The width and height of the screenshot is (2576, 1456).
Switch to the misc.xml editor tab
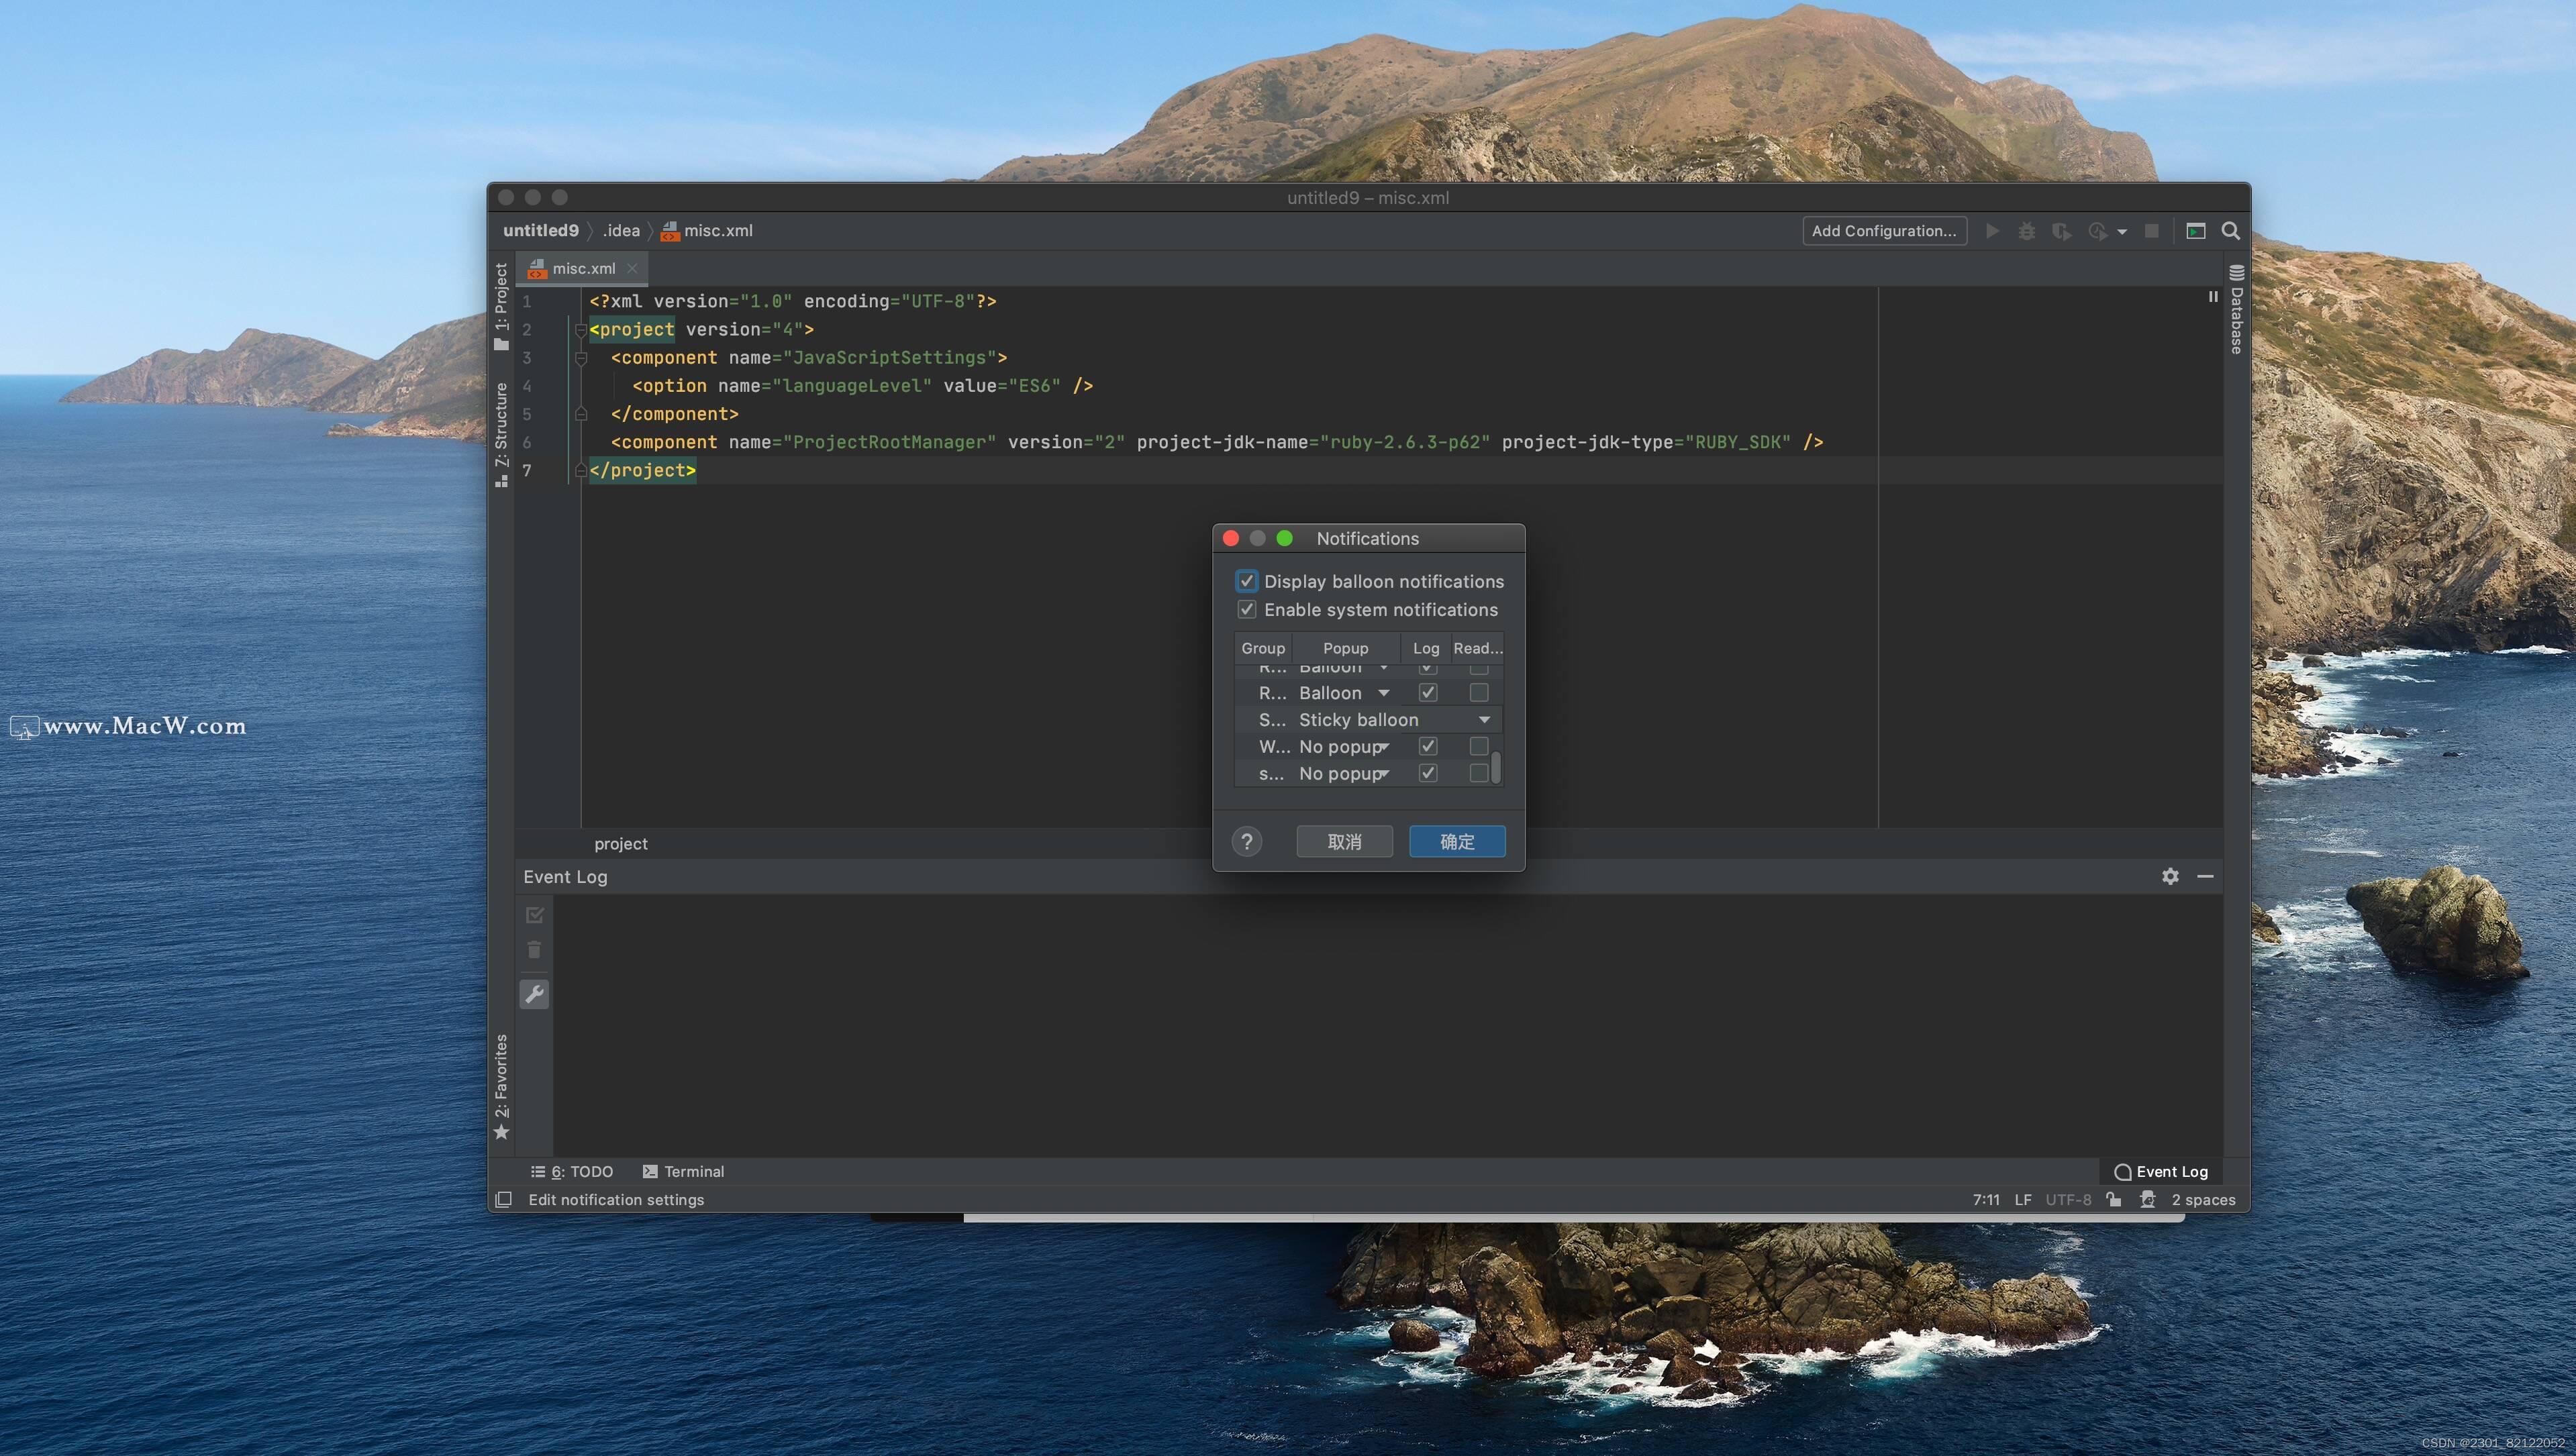click(583, 268)
